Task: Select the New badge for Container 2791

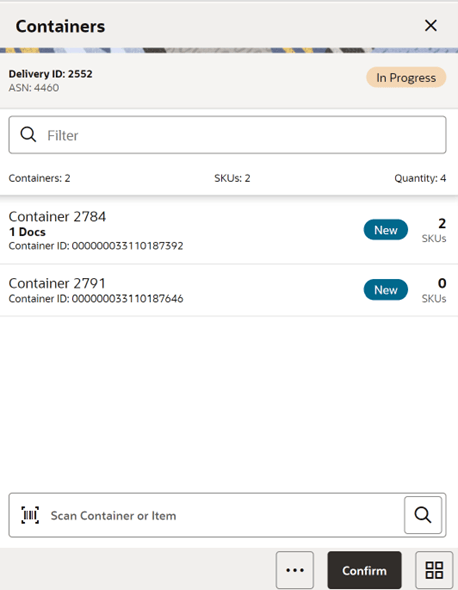Action: point(386,290)
